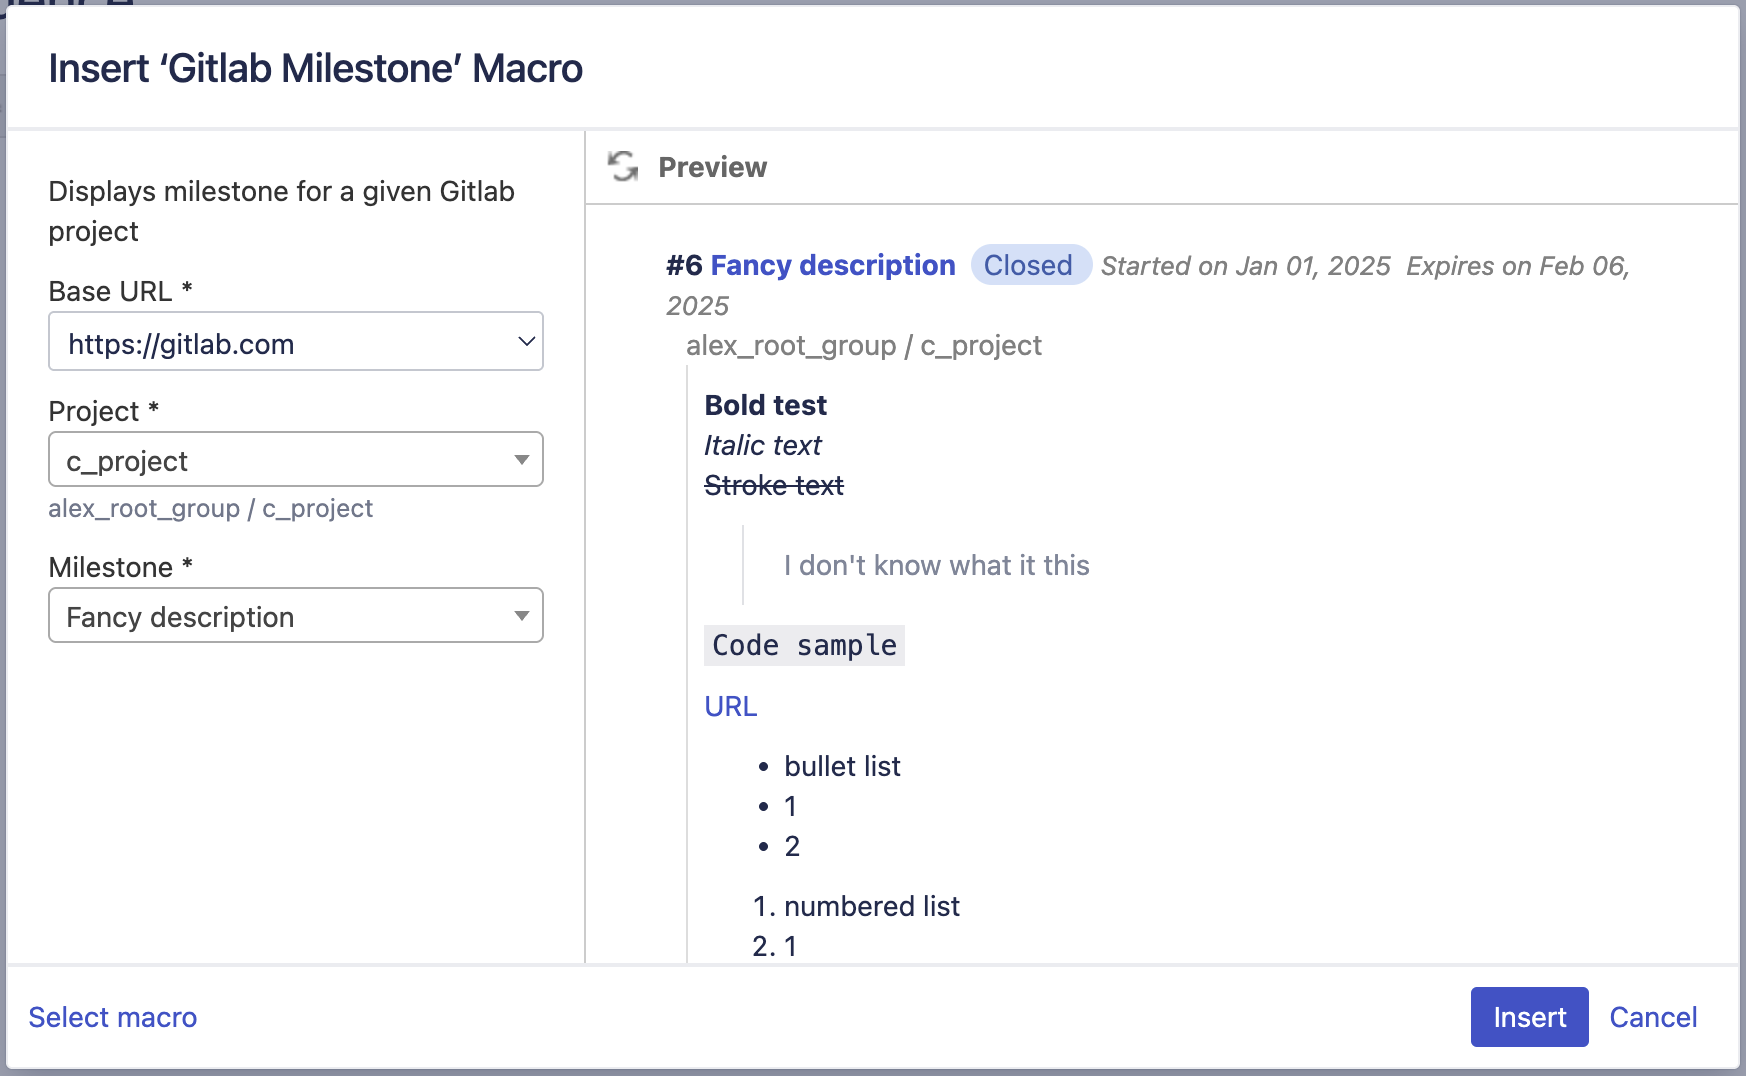The height and width of the screenshot is (1076, 1746).
Task: Click the 'Italic text' line
Action: click(x=762, y=445)
